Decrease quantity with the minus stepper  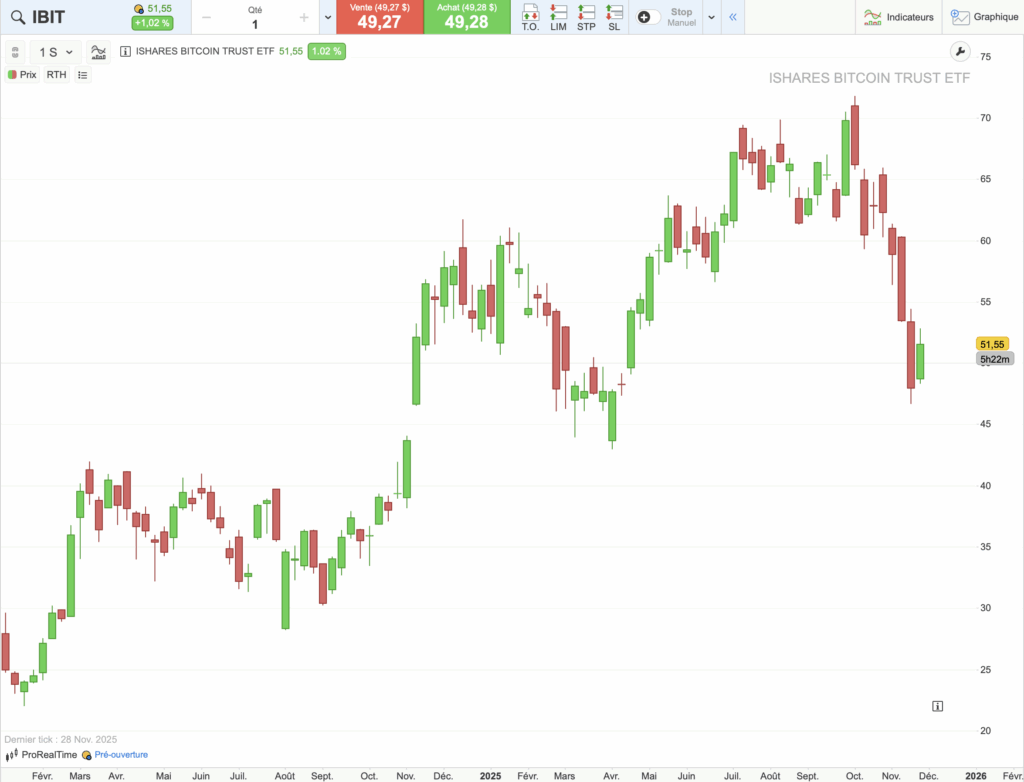coord(204,17)
